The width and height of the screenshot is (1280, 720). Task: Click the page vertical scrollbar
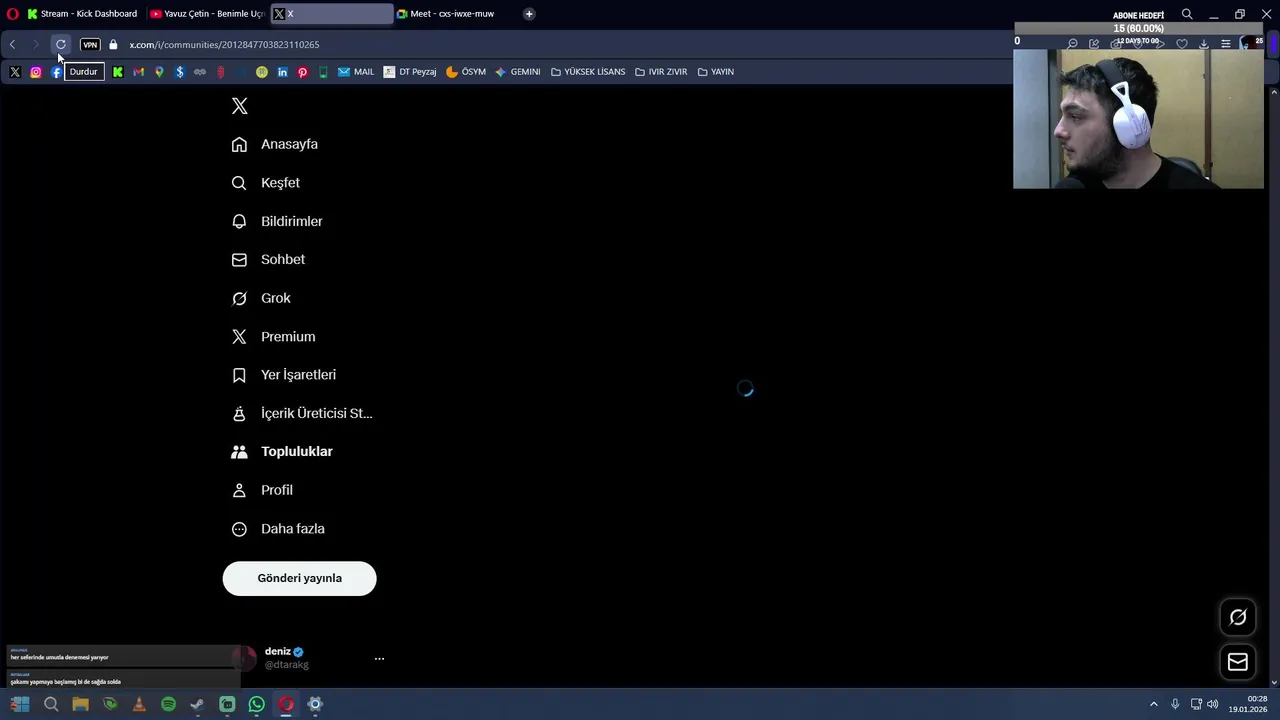[x=1274, y=386]
